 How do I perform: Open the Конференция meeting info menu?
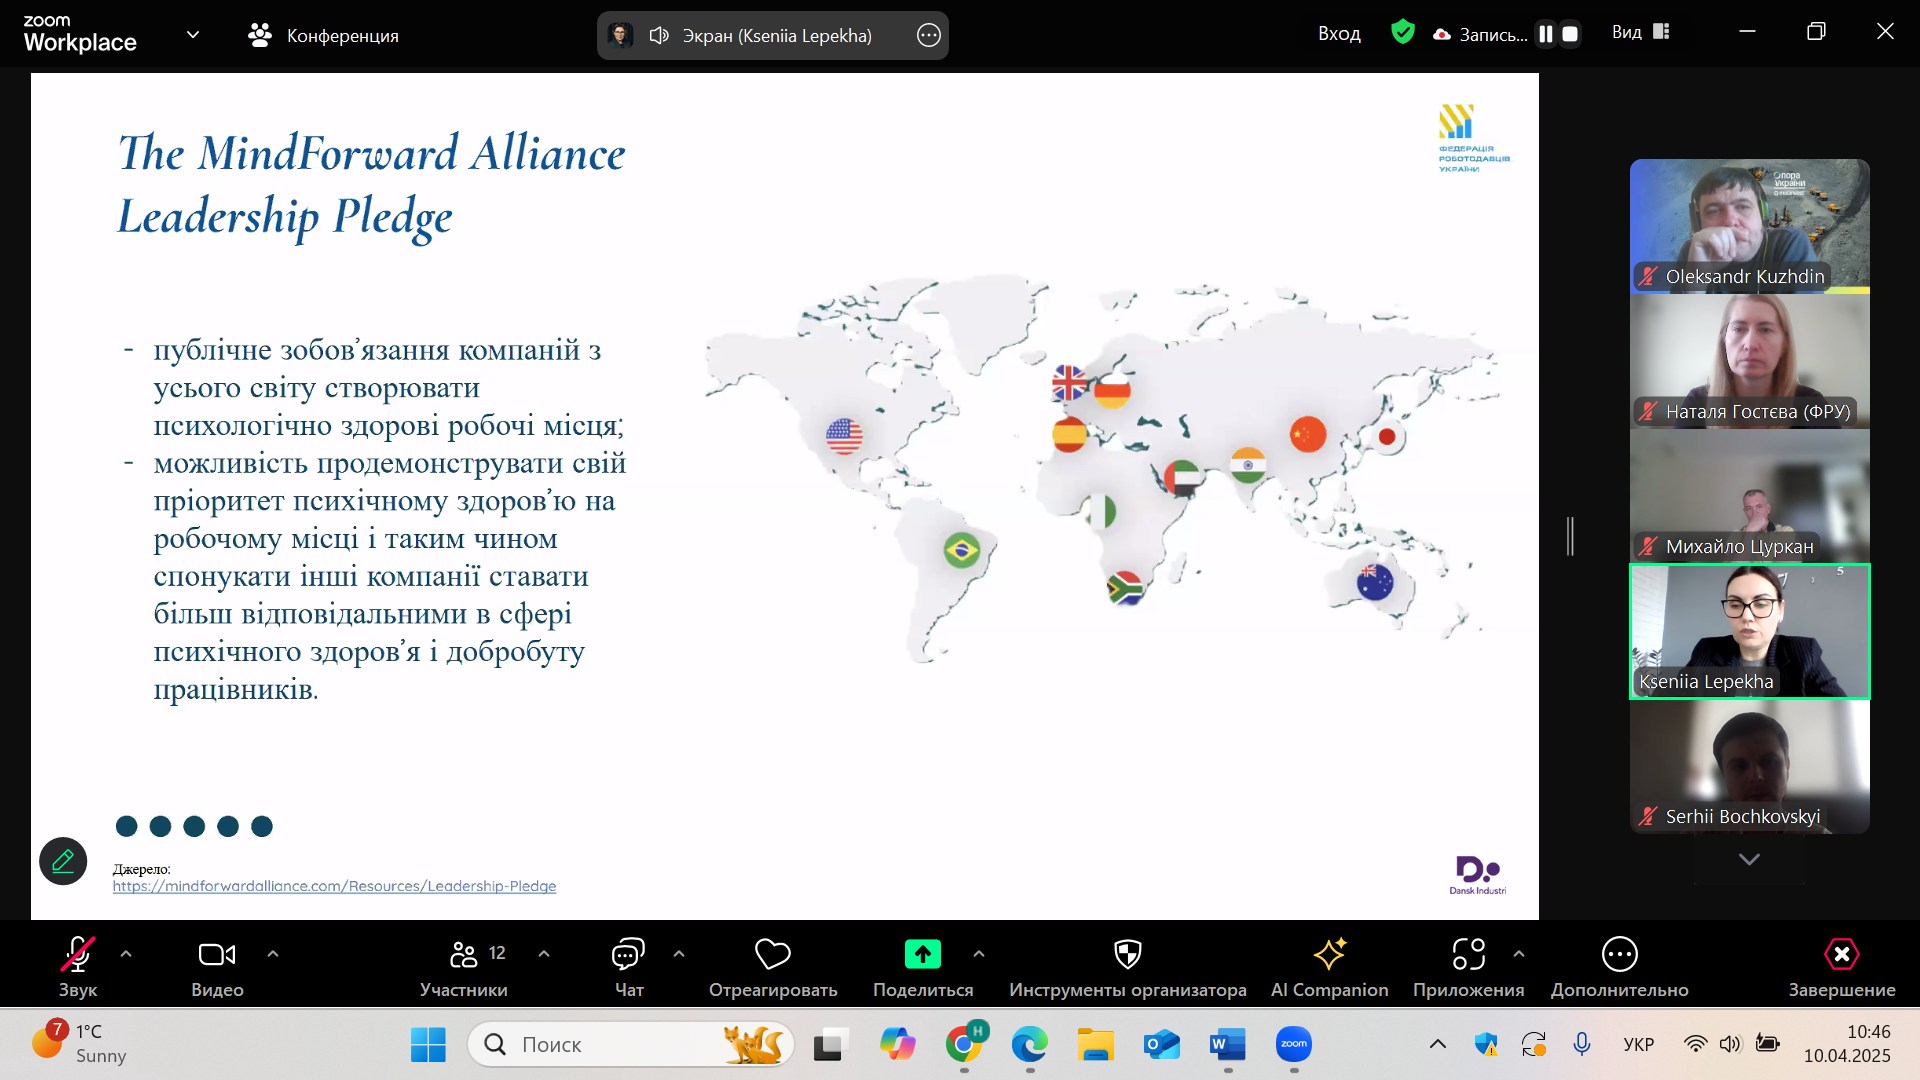tap(323, 35)
